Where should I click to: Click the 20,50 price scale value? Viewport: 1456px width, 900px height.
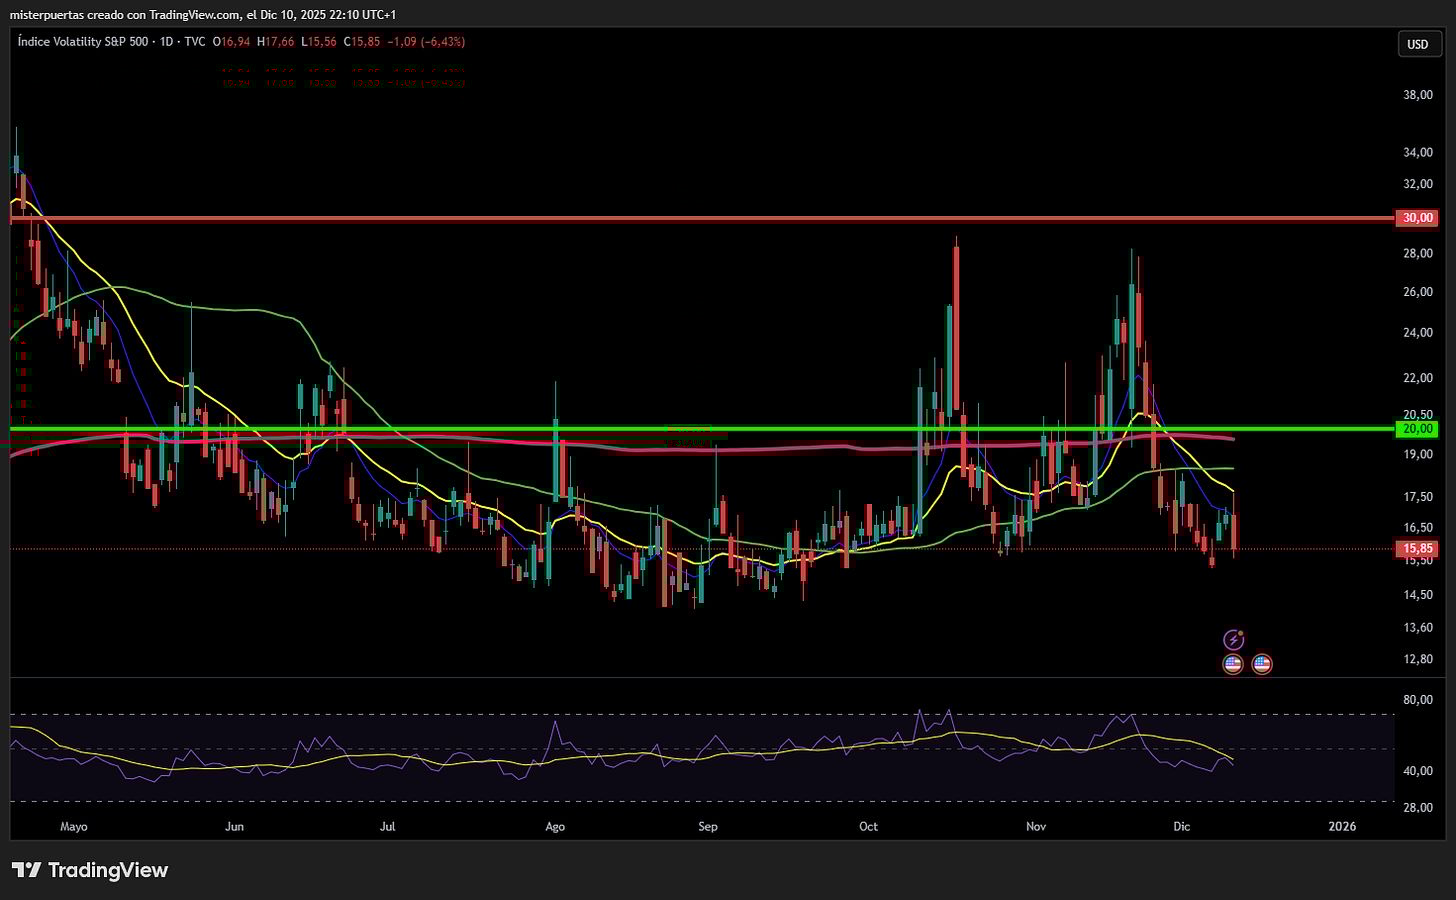[1418, 414]
